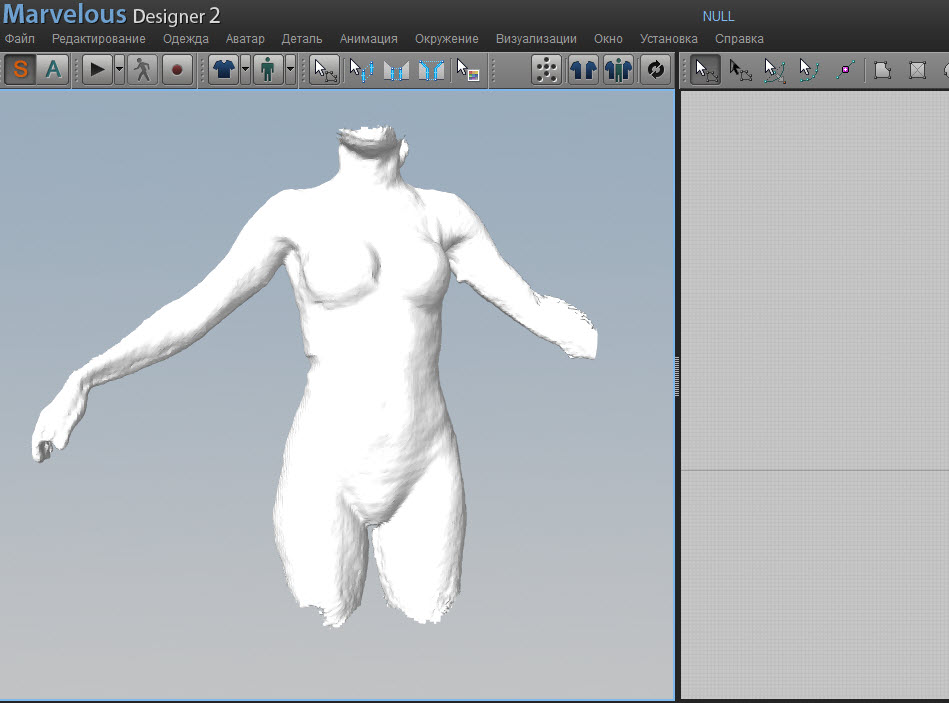This screenshot has height=703, width=949.
Task: Open dropdown arrow beside avatar figure icon
Action: pos(290,70)
